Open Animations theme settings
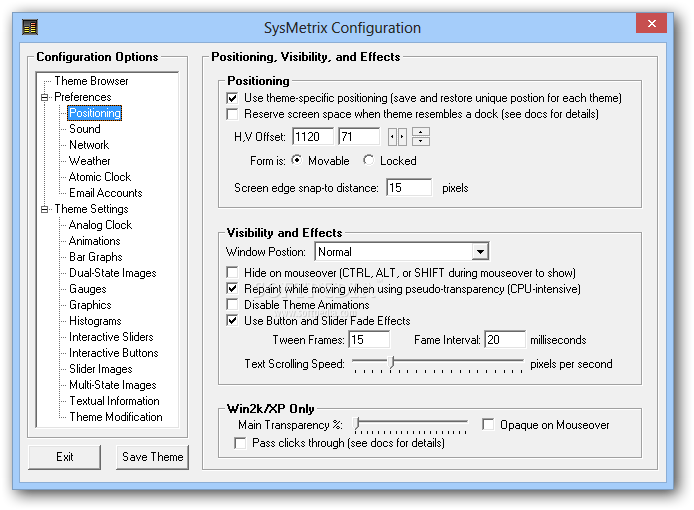The width and height of the screenshot is (694, 510). click(94, 241)
